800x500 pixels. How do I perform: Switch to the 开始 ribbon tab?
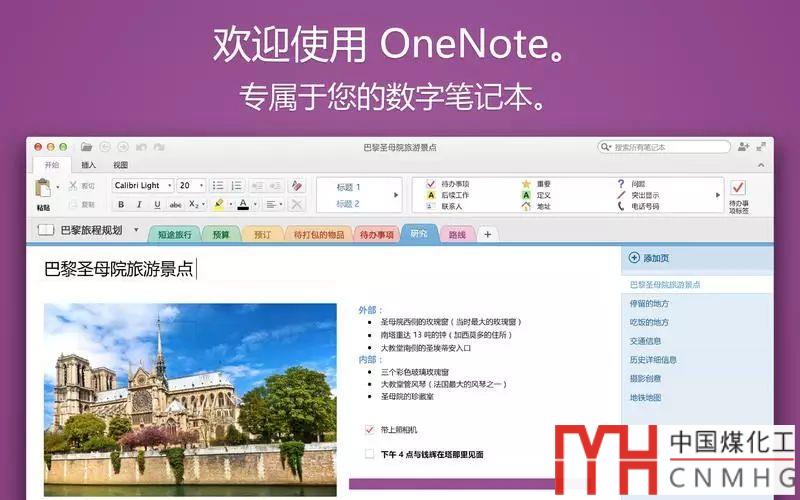(52, 165)
